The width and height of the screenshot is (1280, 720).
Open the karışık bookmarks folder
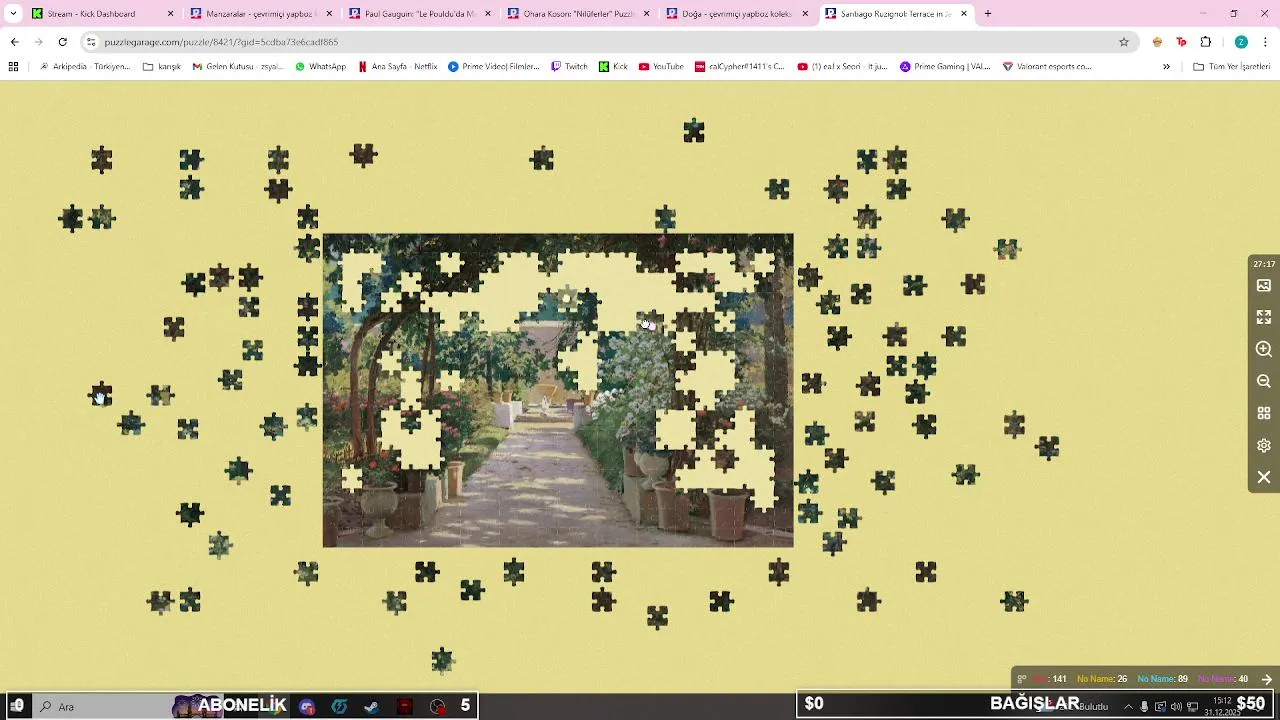click(x=162, y=66)
